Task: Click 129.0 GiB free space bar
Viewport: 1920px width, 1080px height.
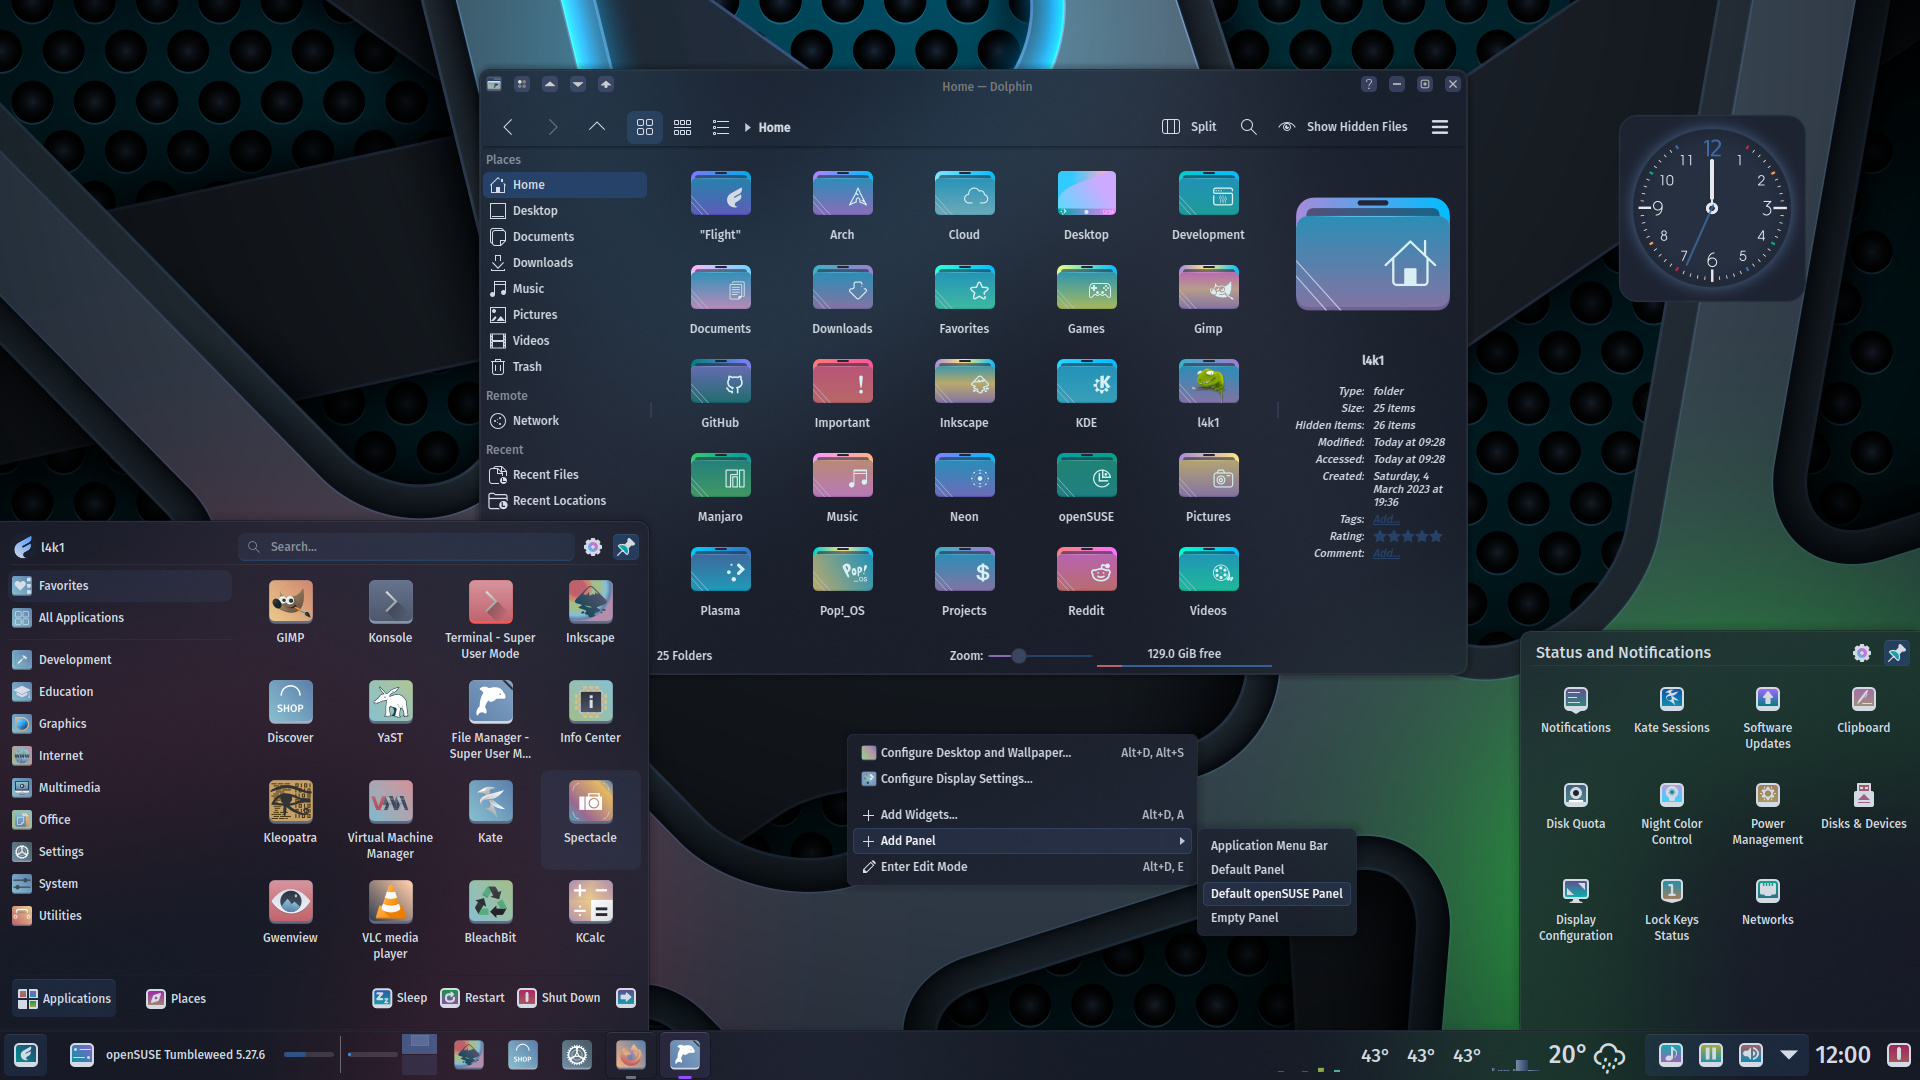Action: point(1184,655)
